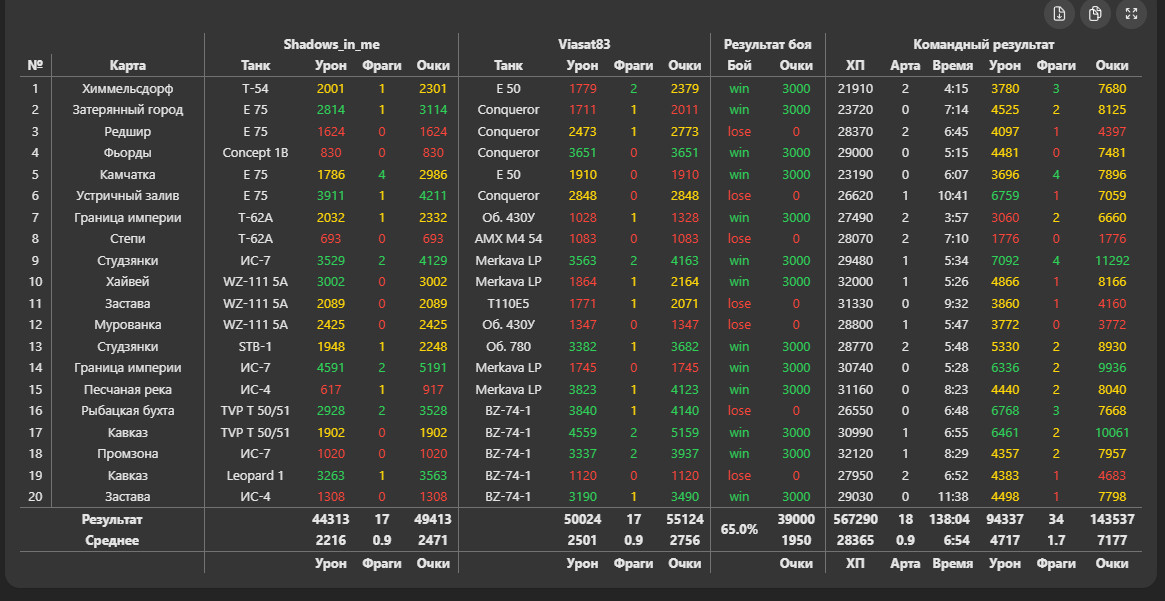Select the Viasat83 player header
Screen dimensions: 1165x601
click(584, 45)
